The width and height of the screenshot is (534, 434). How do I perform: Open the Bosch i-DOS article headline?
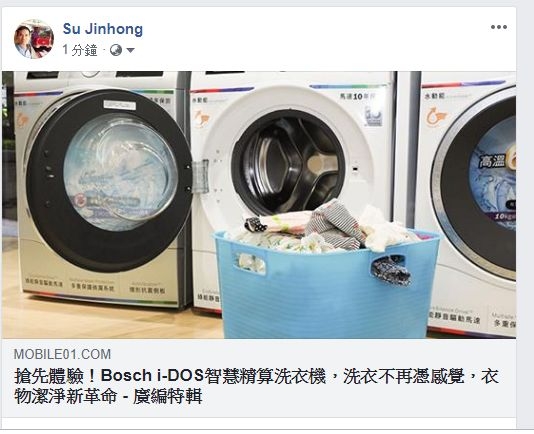coord(256,386)
